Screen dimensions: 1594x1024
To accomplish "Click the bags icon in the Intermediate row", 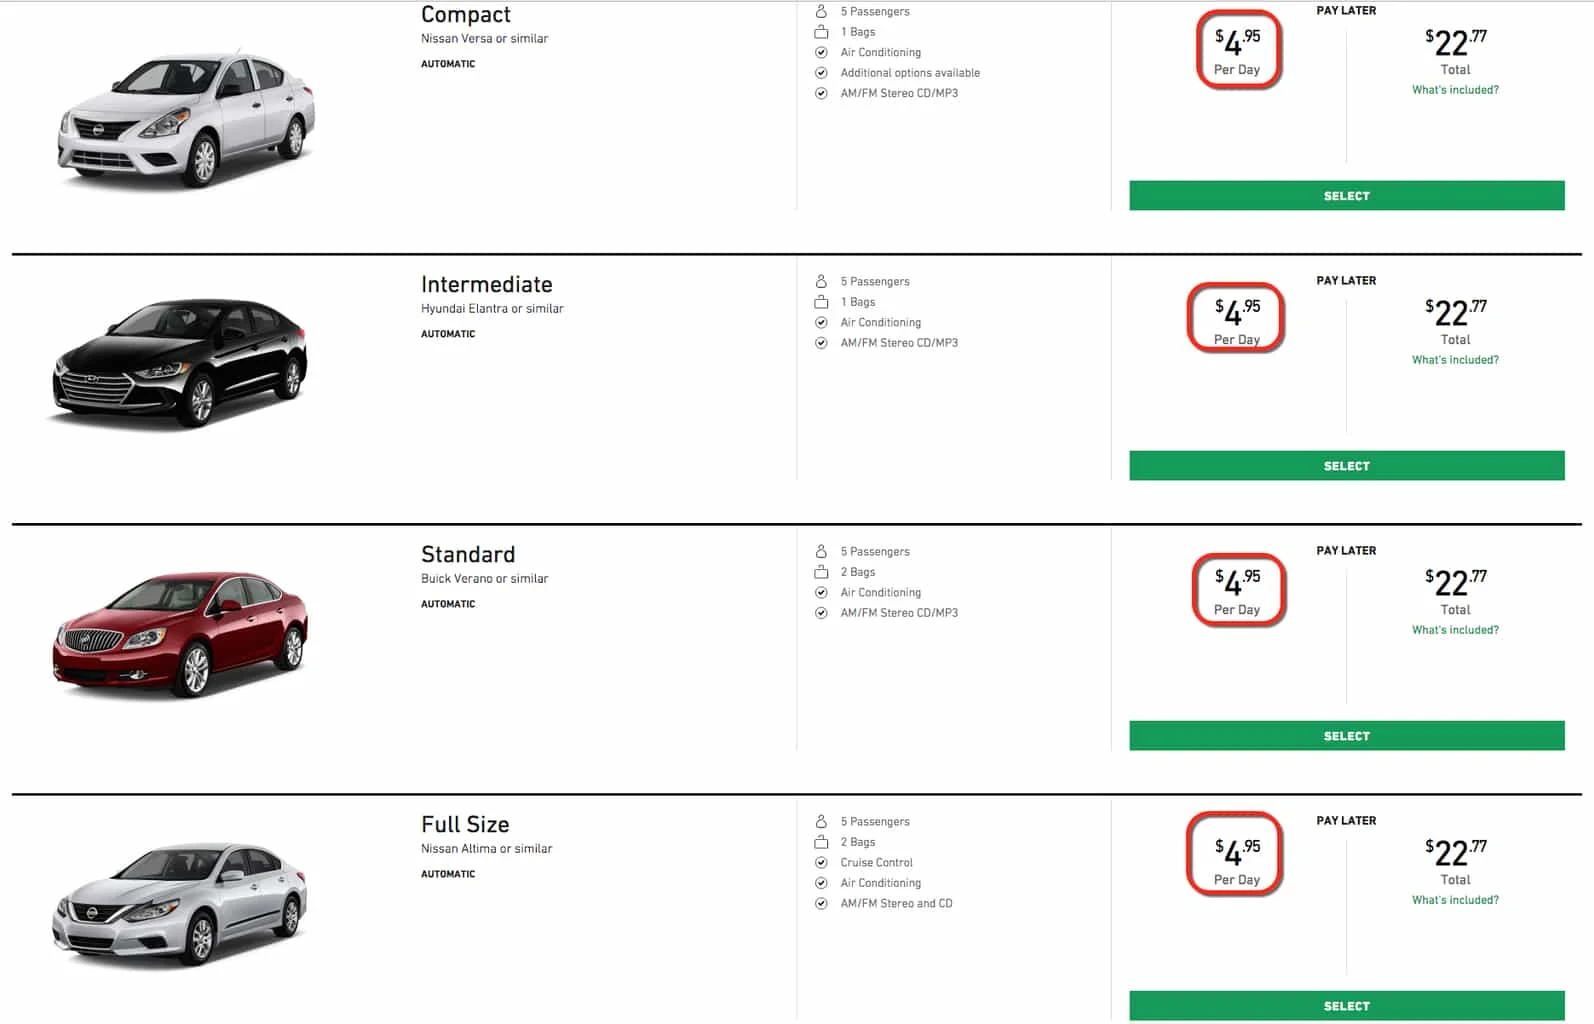I will [x=821, y=301].
